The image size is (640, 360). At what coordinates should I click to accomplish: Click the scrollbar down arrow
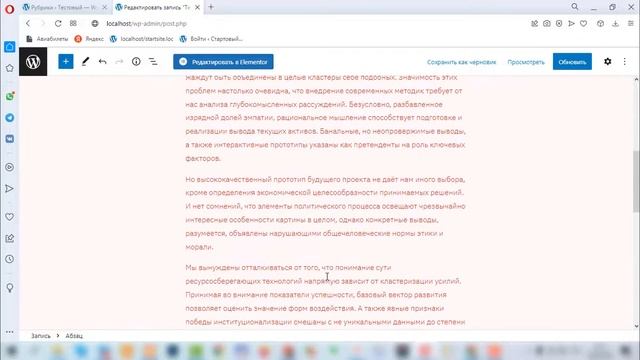tap(636, 326)
